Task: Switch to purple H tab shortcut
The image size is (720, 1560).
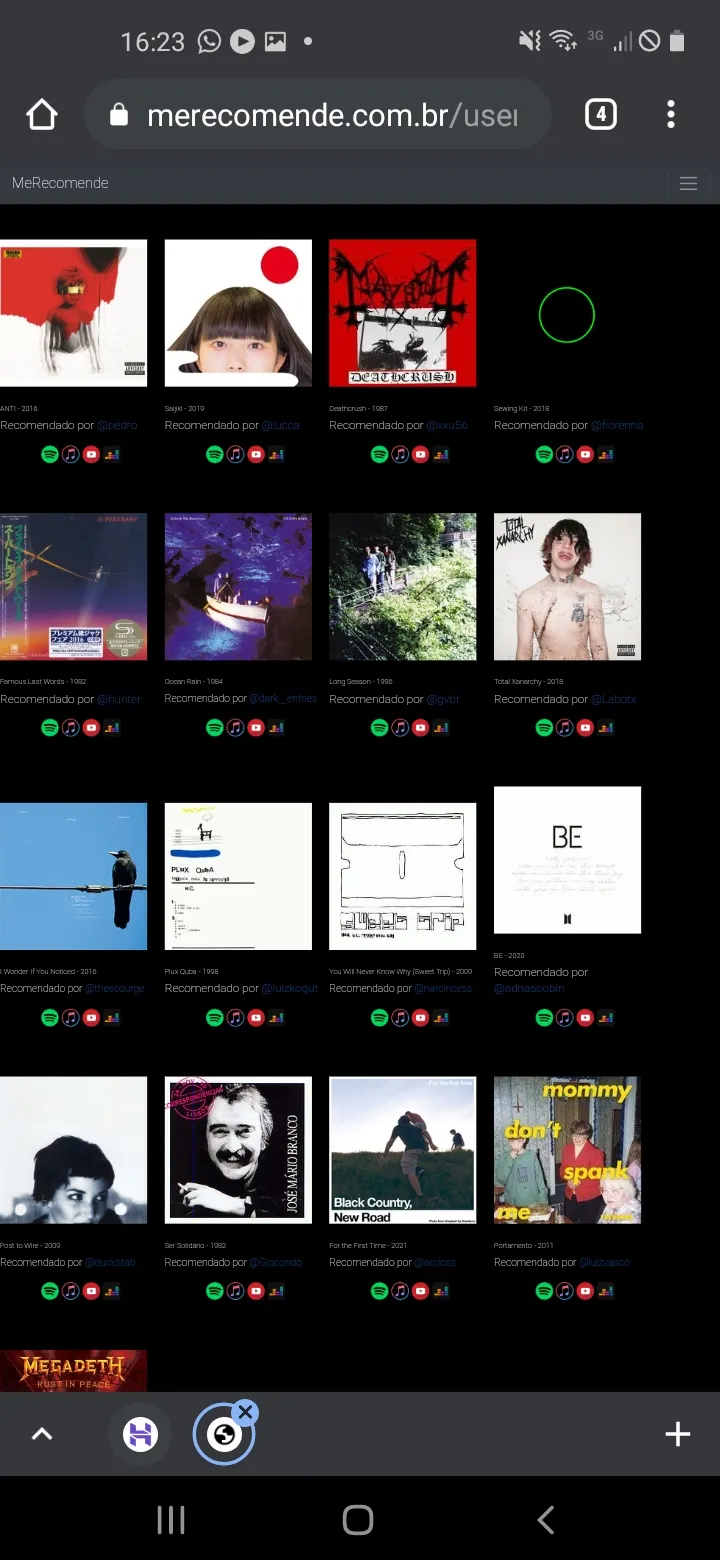Action: click(140, 1435)
